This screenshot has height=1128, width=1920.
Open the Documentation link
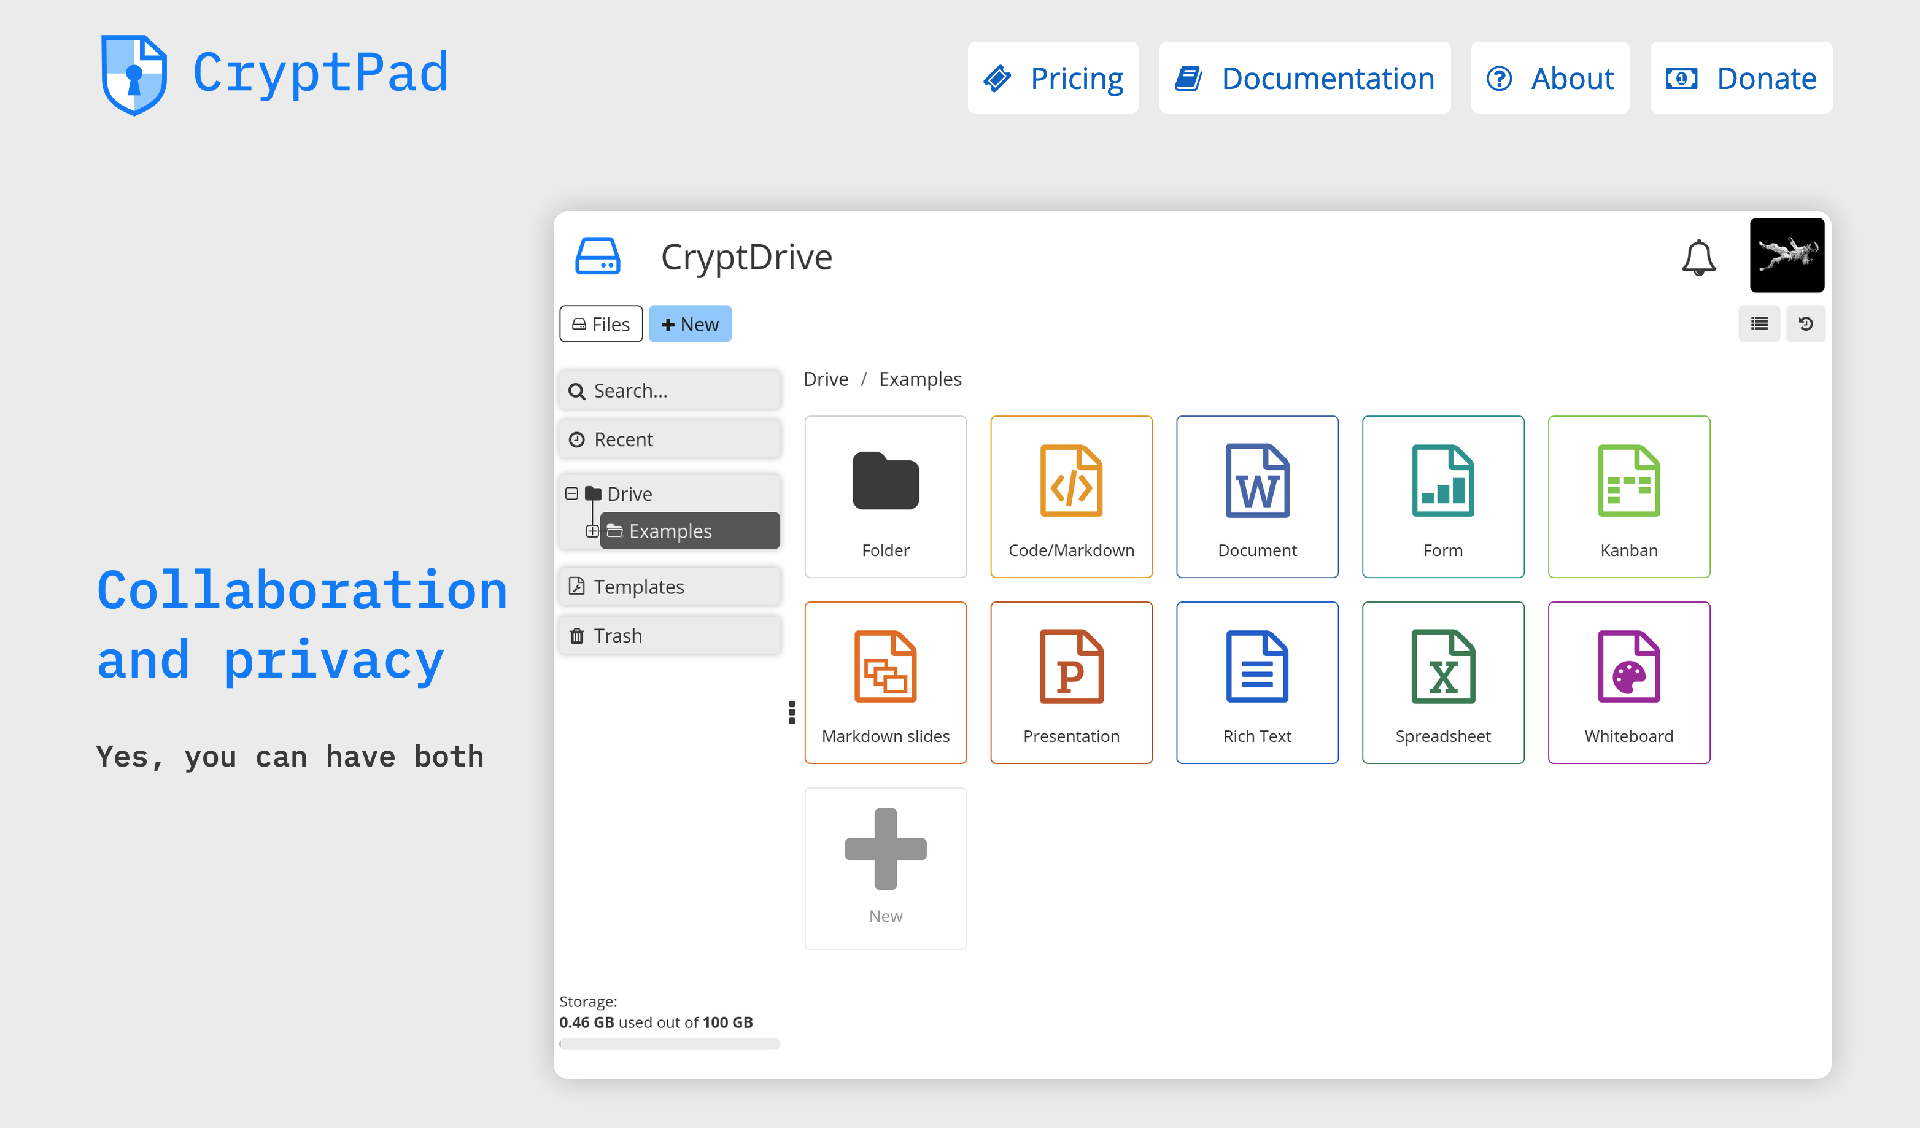coord(1304,78)
